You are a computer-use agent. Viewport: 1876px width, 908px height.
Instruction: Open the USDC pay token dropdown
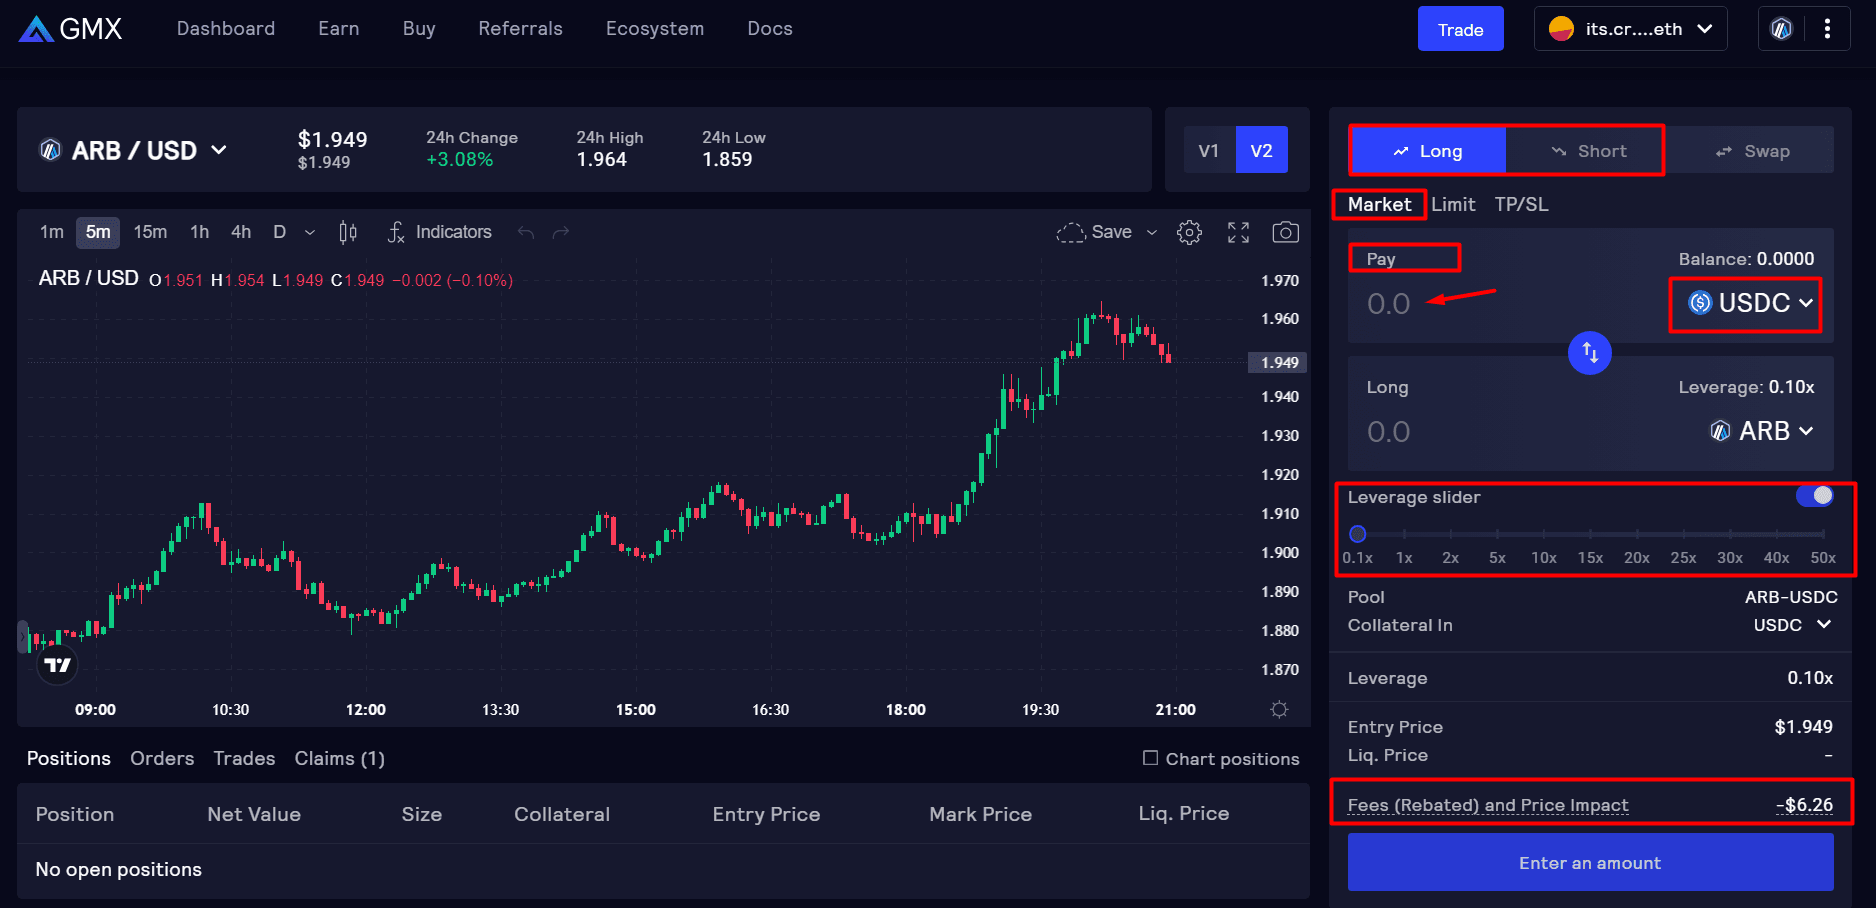click(1750, 303)
